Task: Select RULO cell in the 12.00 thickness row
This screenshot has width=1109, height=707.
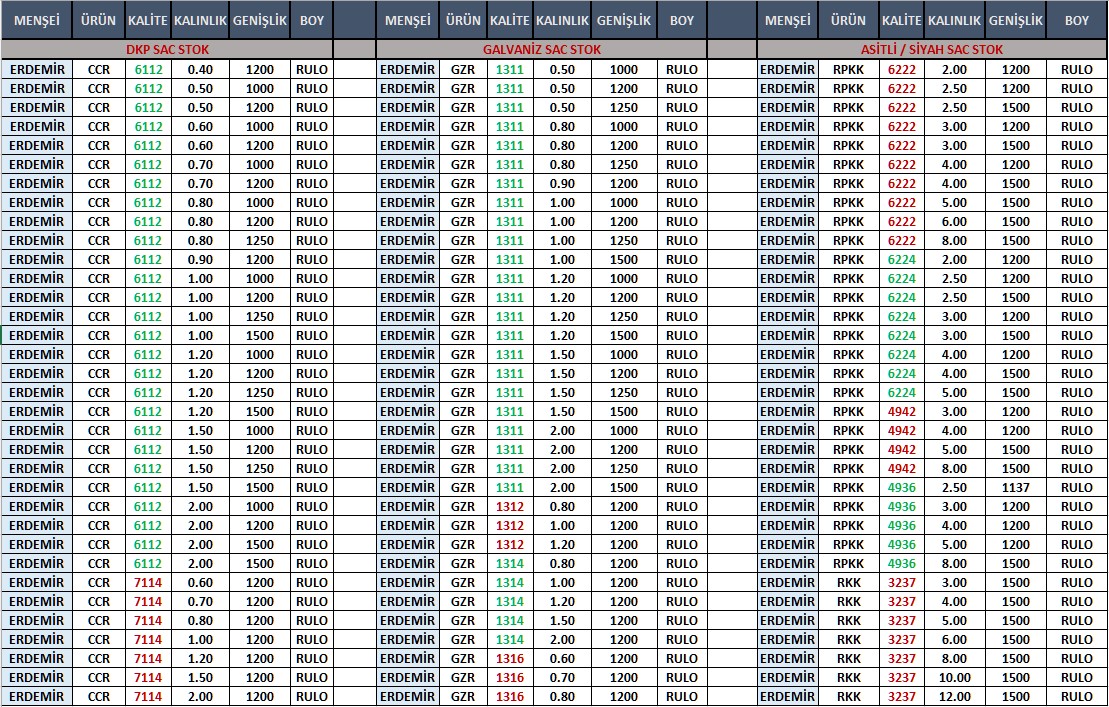Action: pyautogui.click(x=1076, y=696)
